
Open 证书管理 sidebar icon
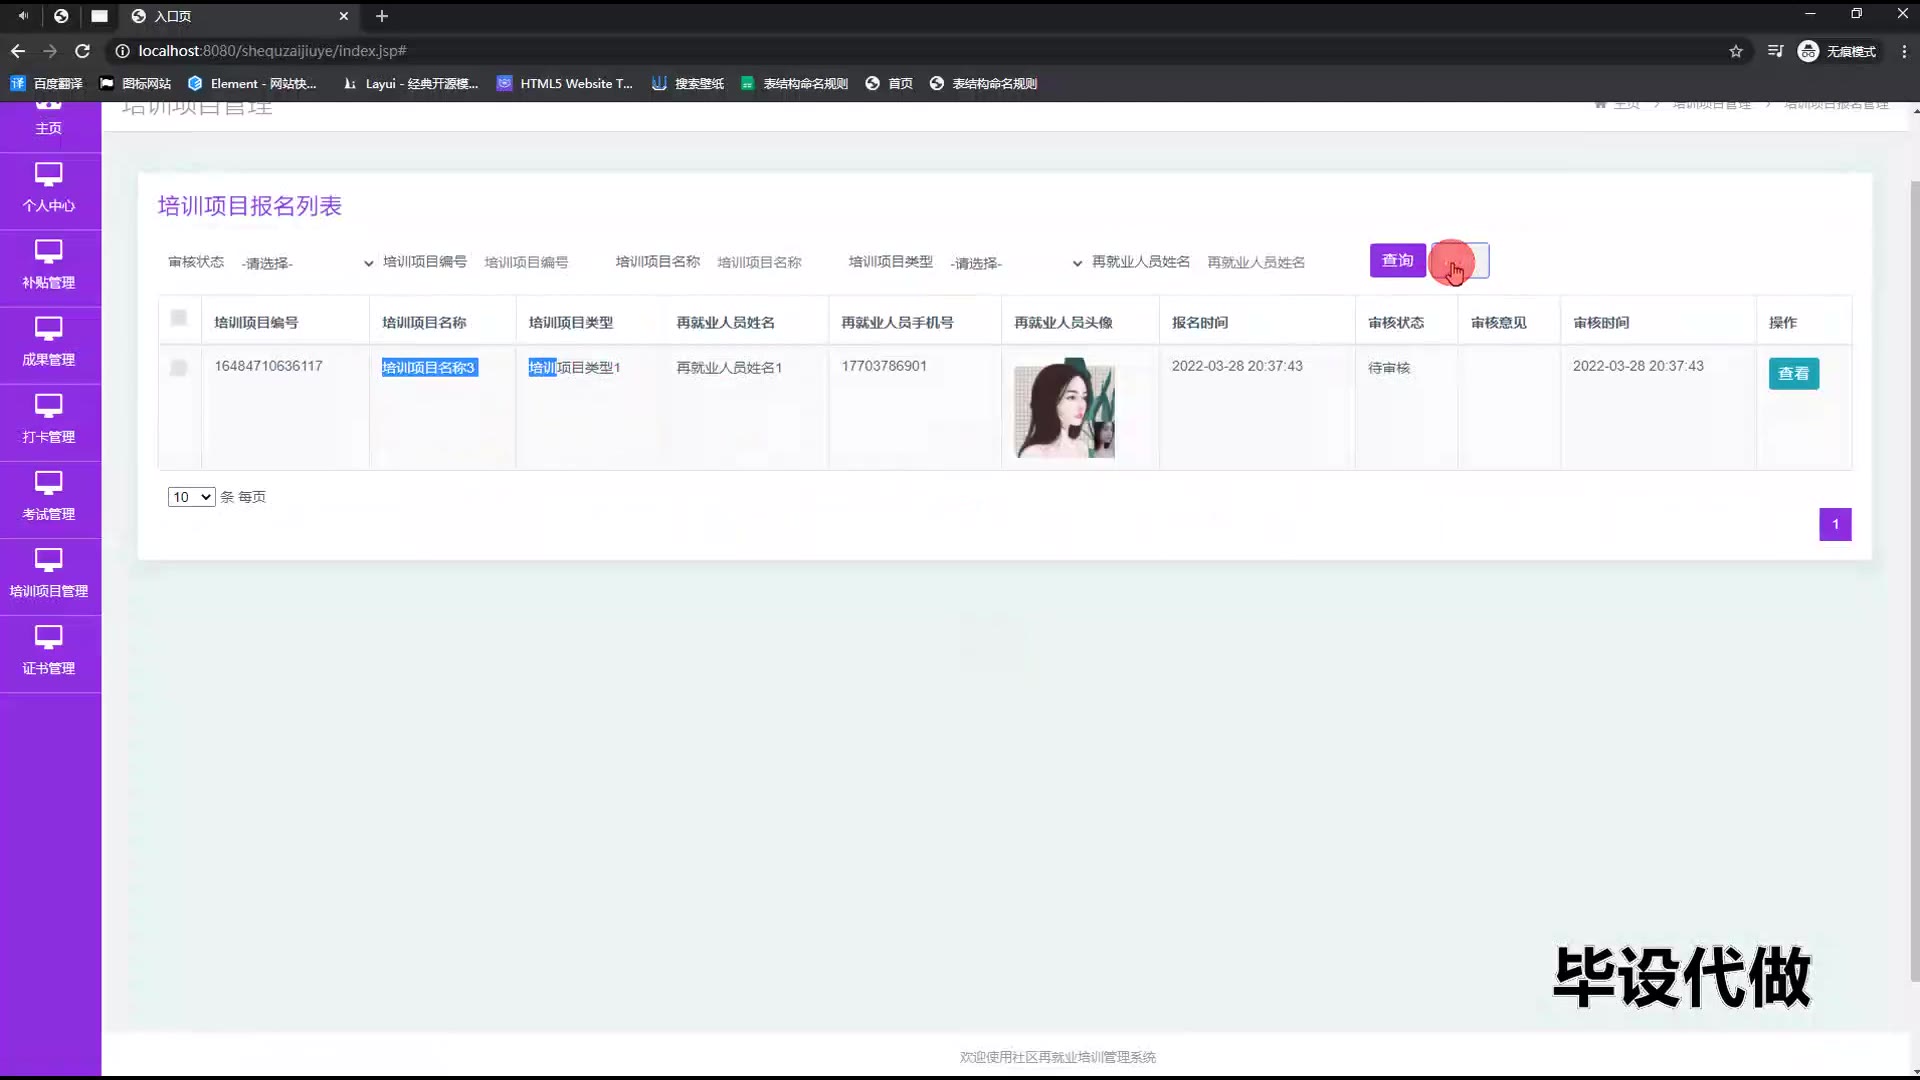coord(48,637)
